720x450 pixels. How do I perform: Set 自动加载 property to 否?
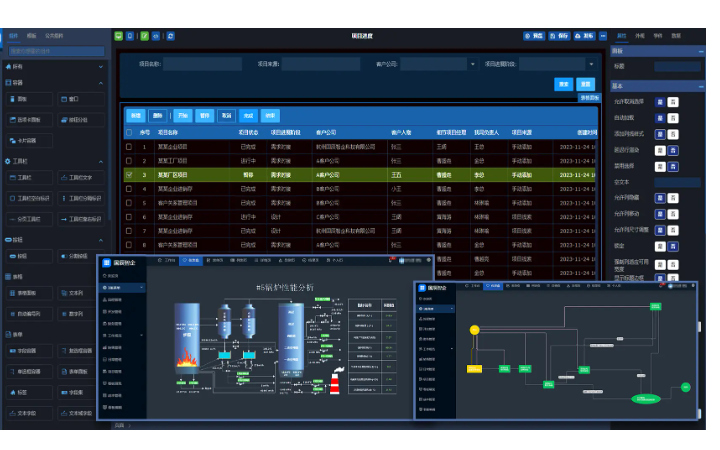pyautogui.click(x=673, y=118)
